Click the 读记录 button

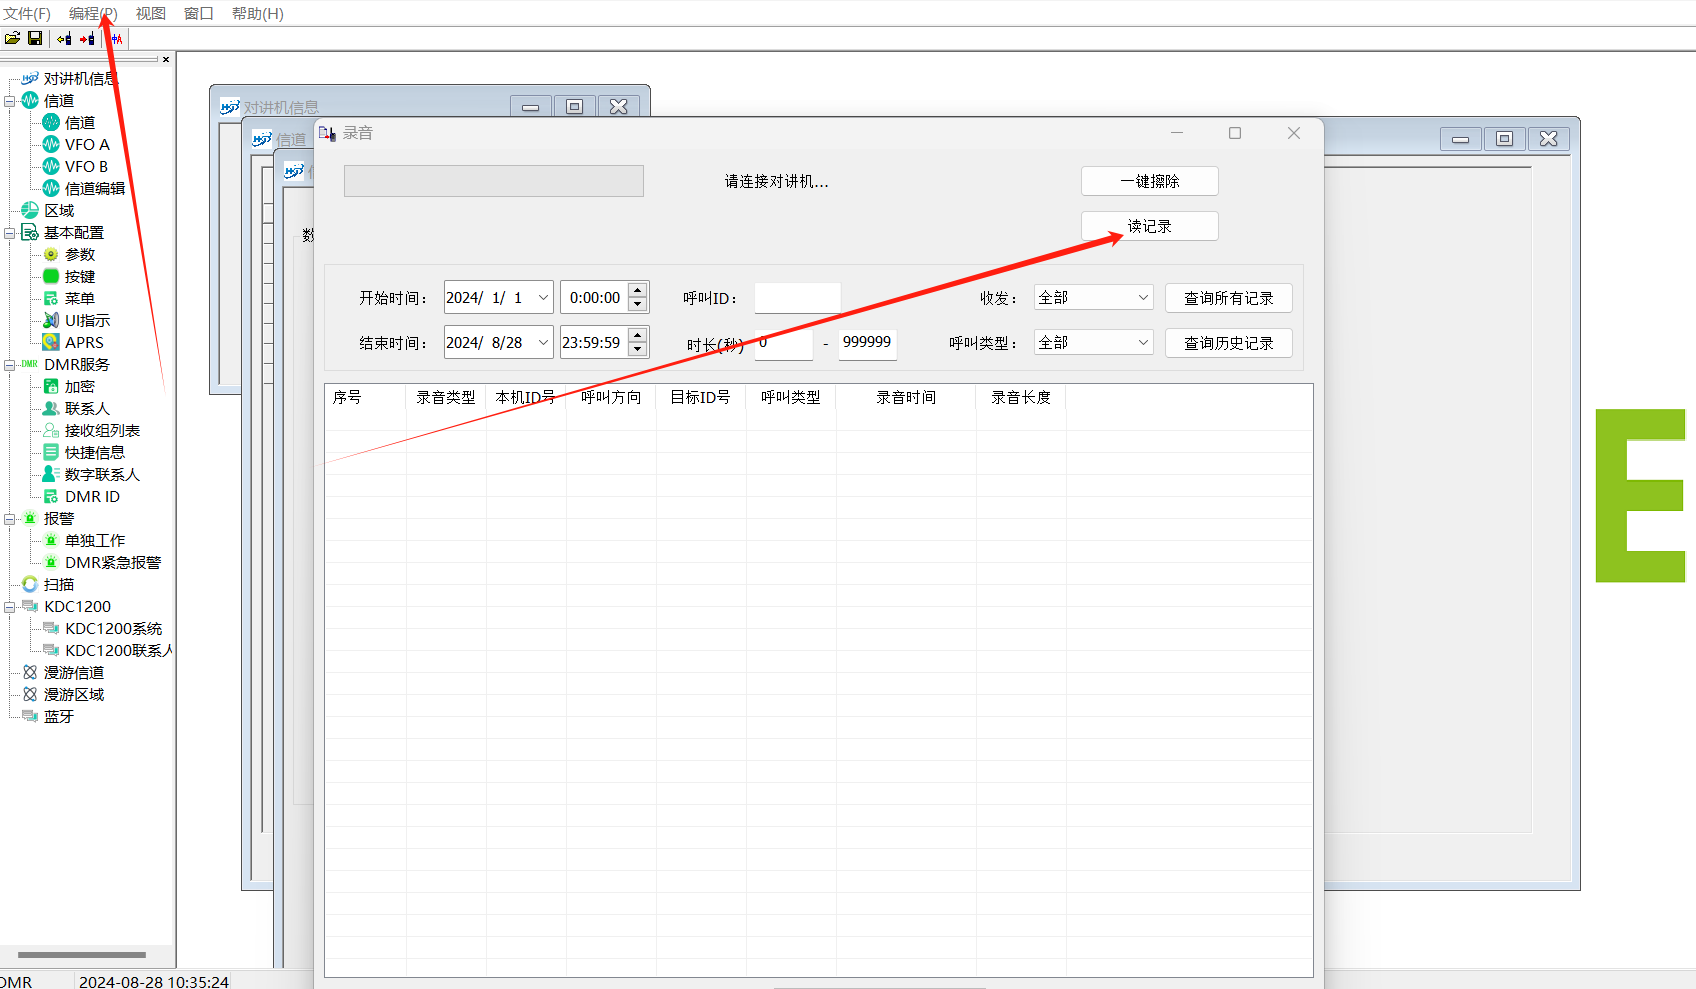pyautogui.click(x=1149, y=226)
